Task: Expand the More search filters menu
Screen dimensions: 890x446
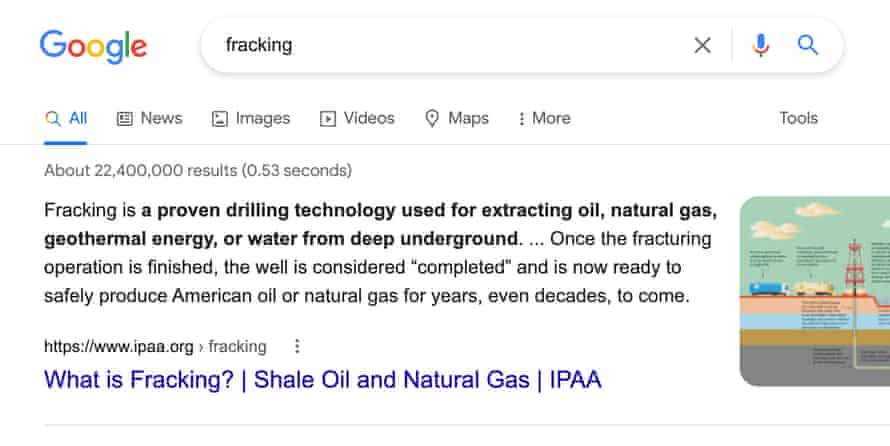Action: click(x=544, y=118)
